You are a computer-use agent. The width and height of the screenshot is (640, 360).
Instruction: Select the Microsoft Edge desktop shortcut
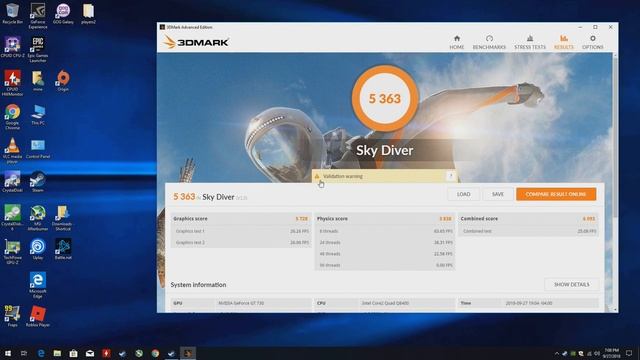[38, 285]
